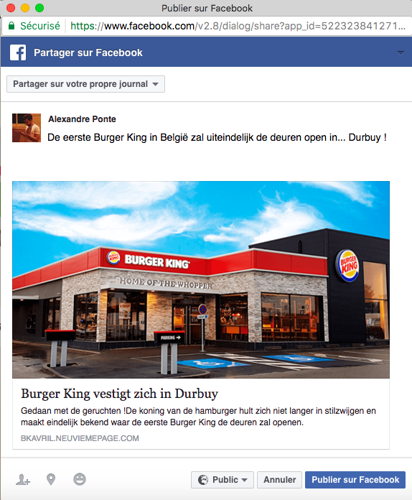Click the post message text field
The width and height of the screenshot is (412, 500).
point(217,137)
